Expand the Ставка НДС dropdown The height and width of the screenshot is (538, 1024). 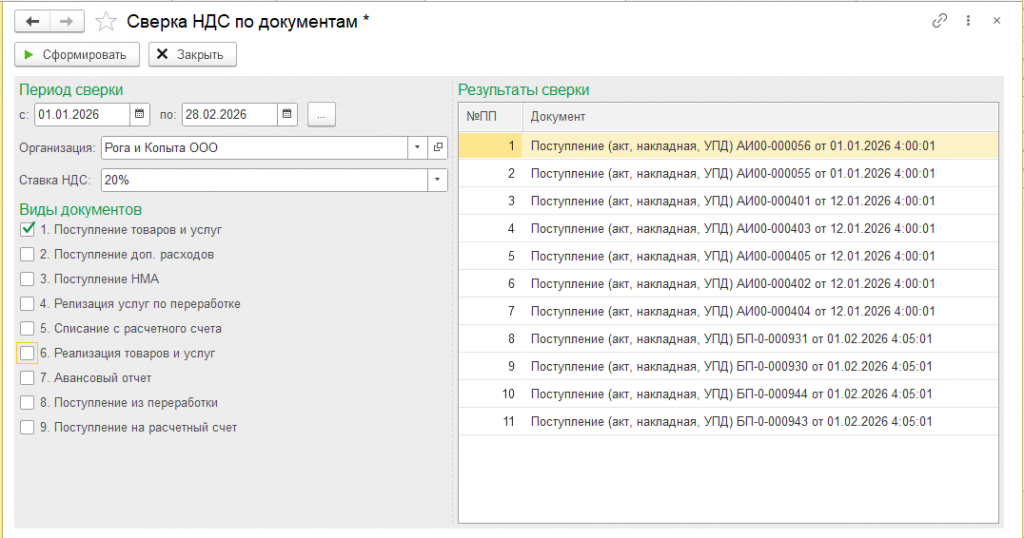coord(437,180)
